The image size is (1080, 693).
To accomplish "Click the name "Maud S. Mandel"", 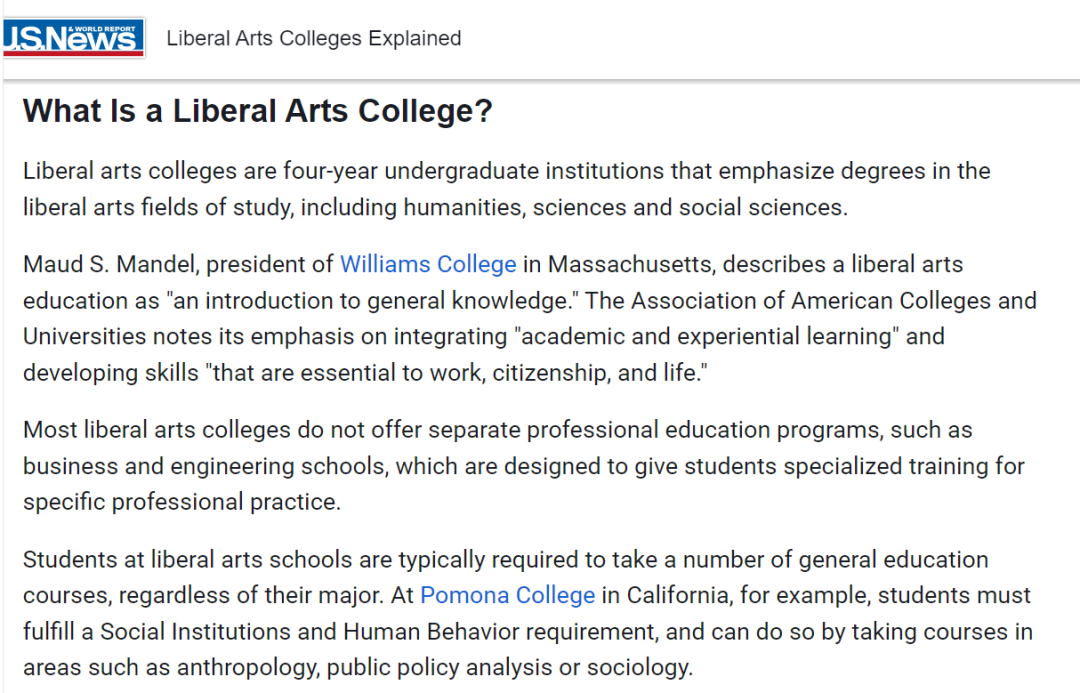I will click(x=108, y=265).
